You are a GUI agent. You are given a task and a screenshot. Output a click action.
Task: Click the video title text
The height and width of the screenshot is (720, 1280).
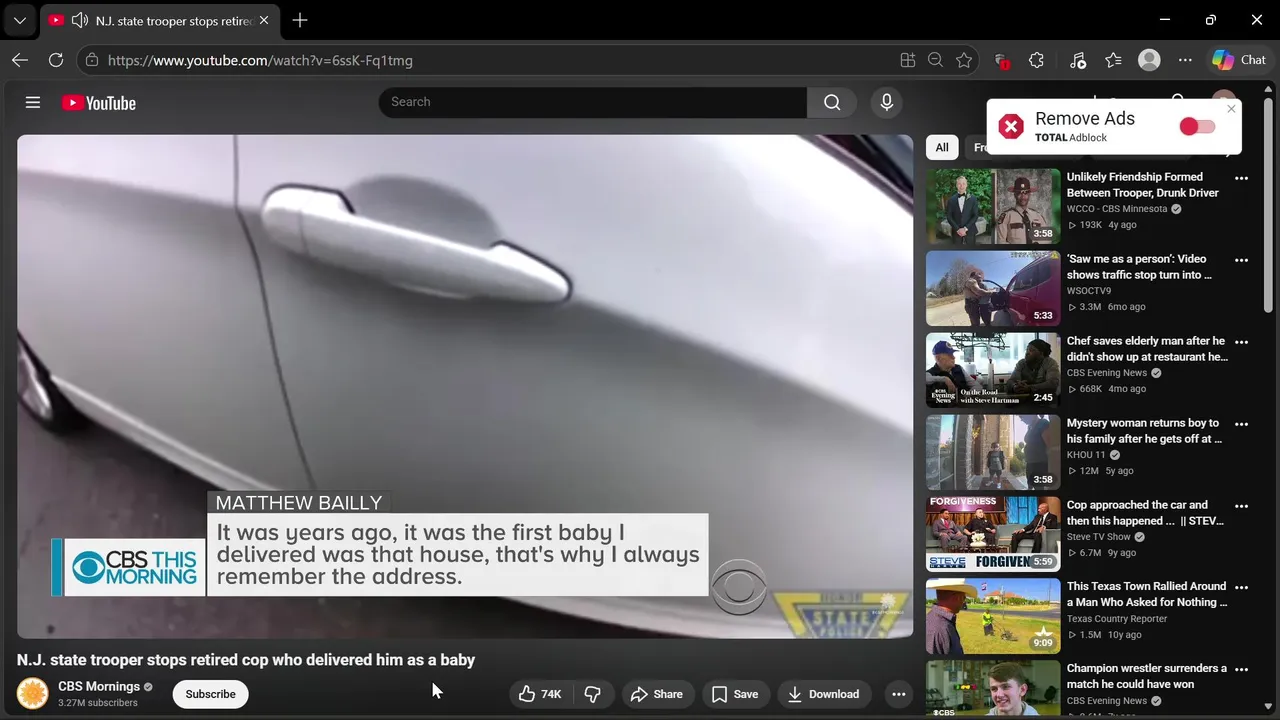pos(246,660)
